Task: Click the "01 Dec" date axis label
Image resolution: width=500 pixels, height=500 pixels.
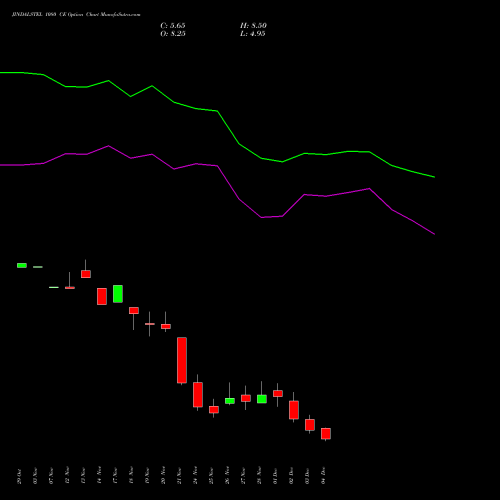Action: click(275, 476)
